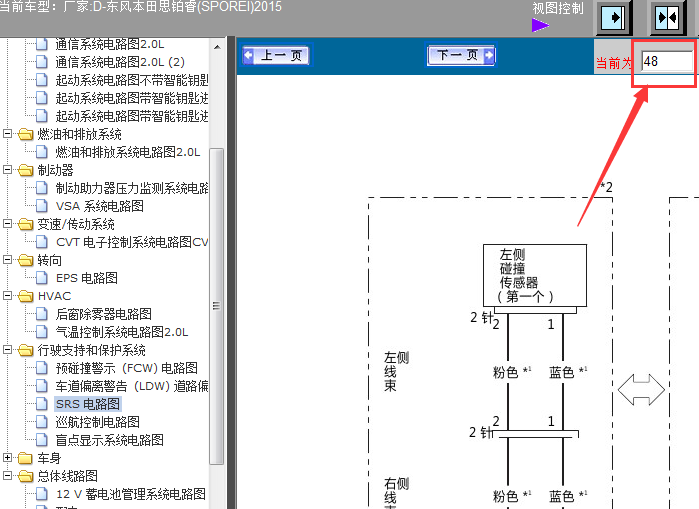Open CVT 电子控制系统电路图 document
Viewport: 699px width, 509px height.
(132, 242)
